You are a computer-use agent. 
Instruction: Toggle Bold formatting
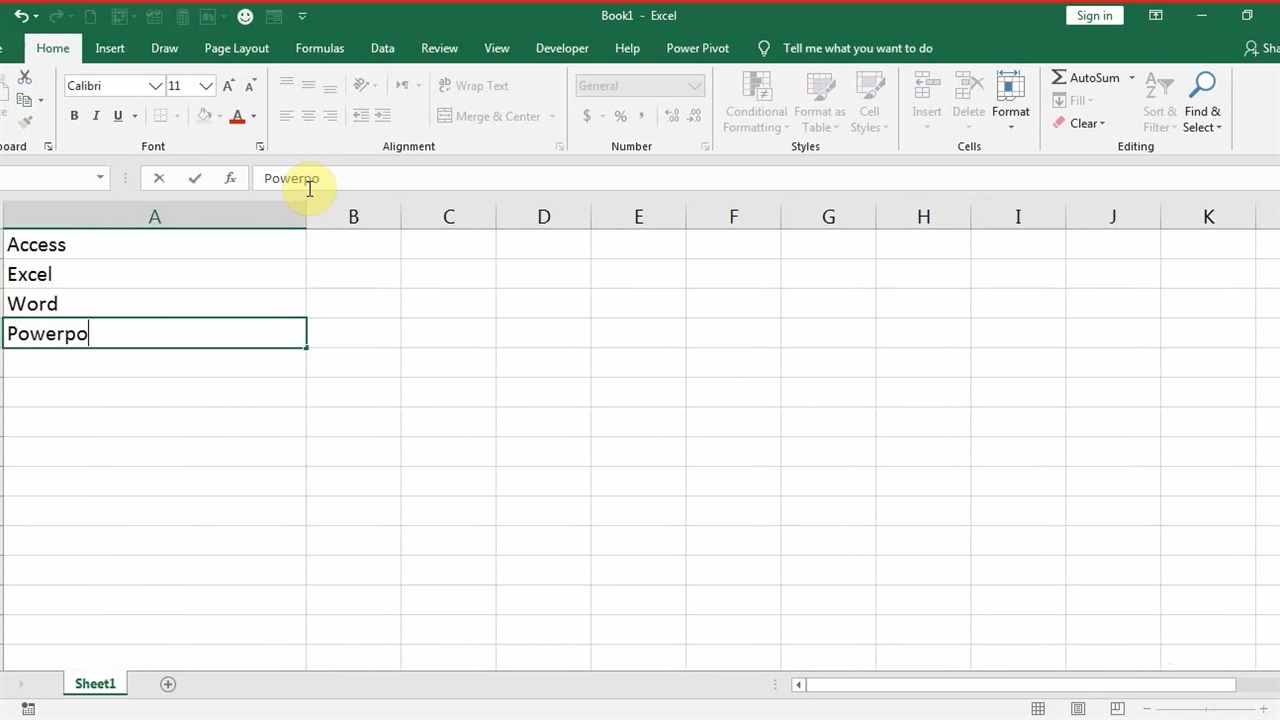pyautogui.click(x=74, y=116)
